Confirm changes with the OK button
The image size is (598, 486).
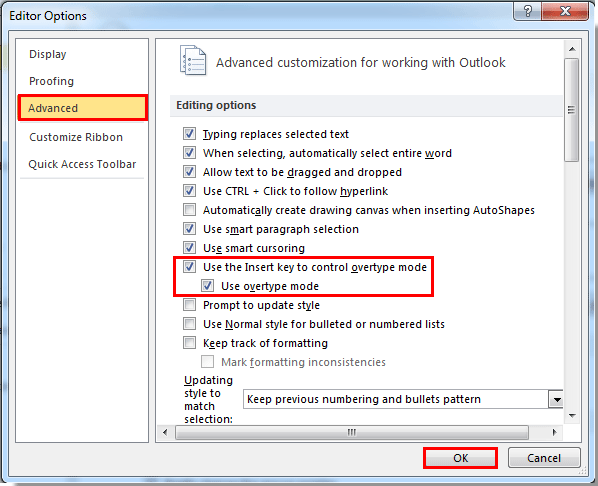tap(460, 458)
